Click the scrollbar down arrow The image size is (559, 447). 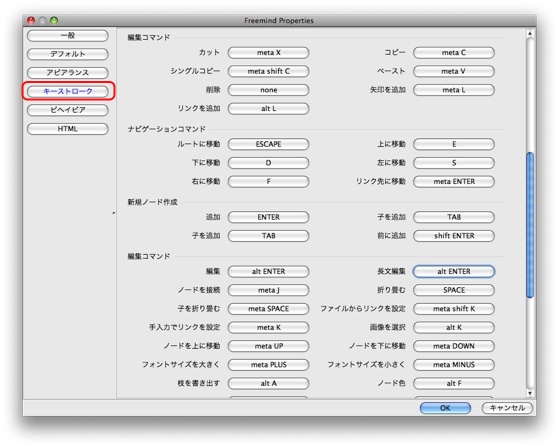(530, 393)
